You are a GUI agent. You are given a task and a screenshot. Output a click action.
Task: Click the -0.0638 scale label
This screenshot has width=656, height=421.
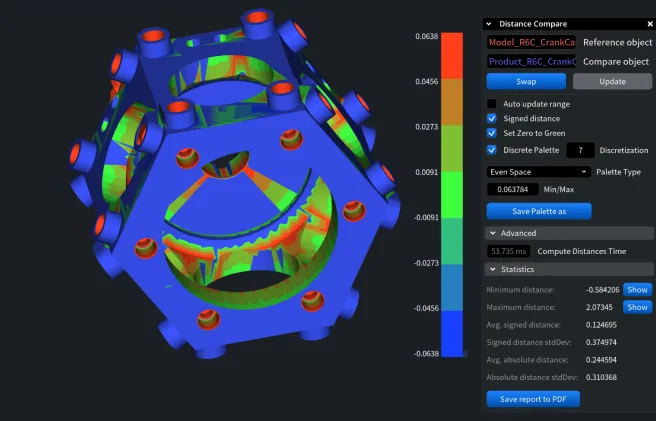click(426, 354)
